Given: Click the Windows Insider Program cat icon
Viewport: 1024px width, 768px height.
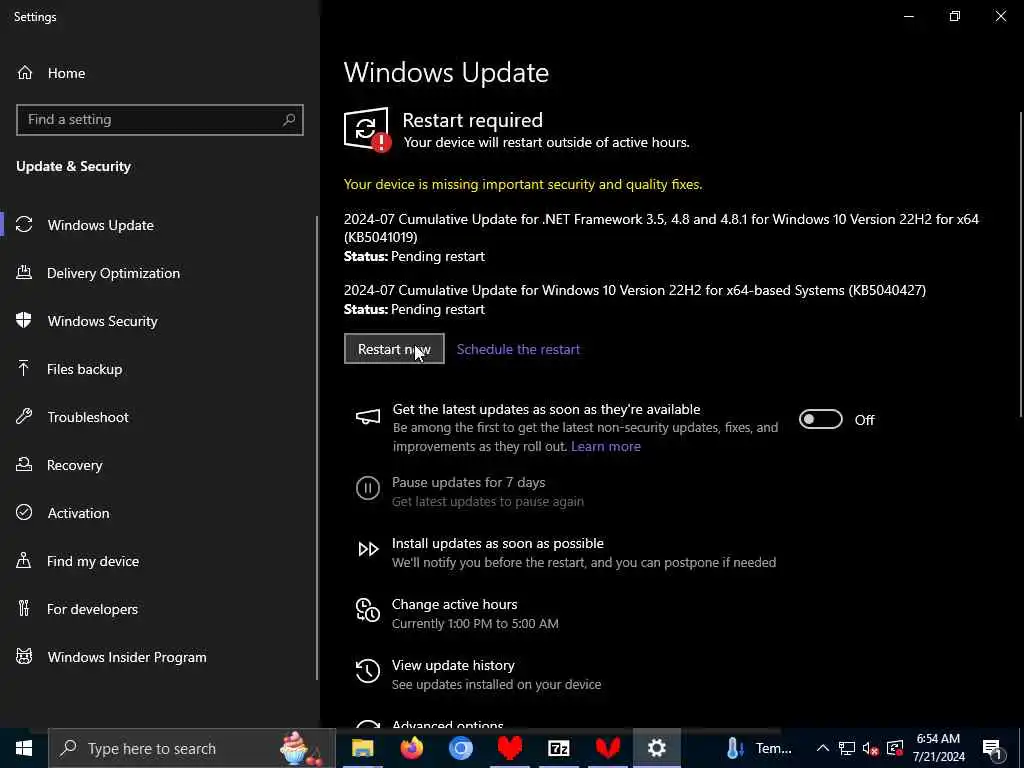Looking at the screenshot, I should [x=24, y=657].
